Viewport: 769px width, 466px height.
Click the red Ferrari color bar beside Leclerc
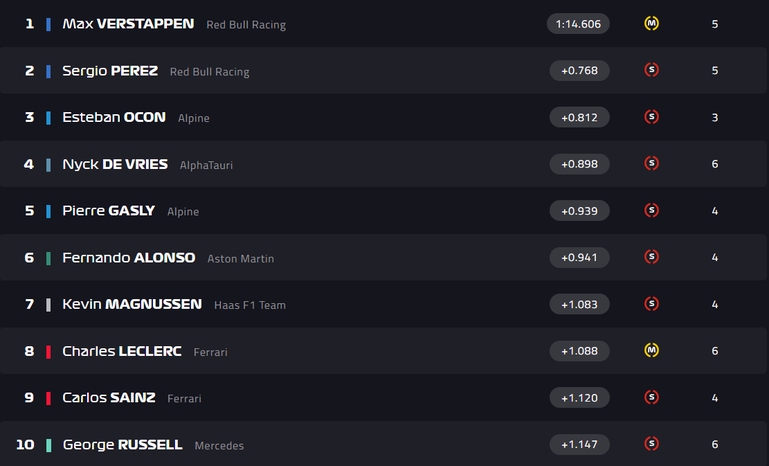[x=49, y=352]
